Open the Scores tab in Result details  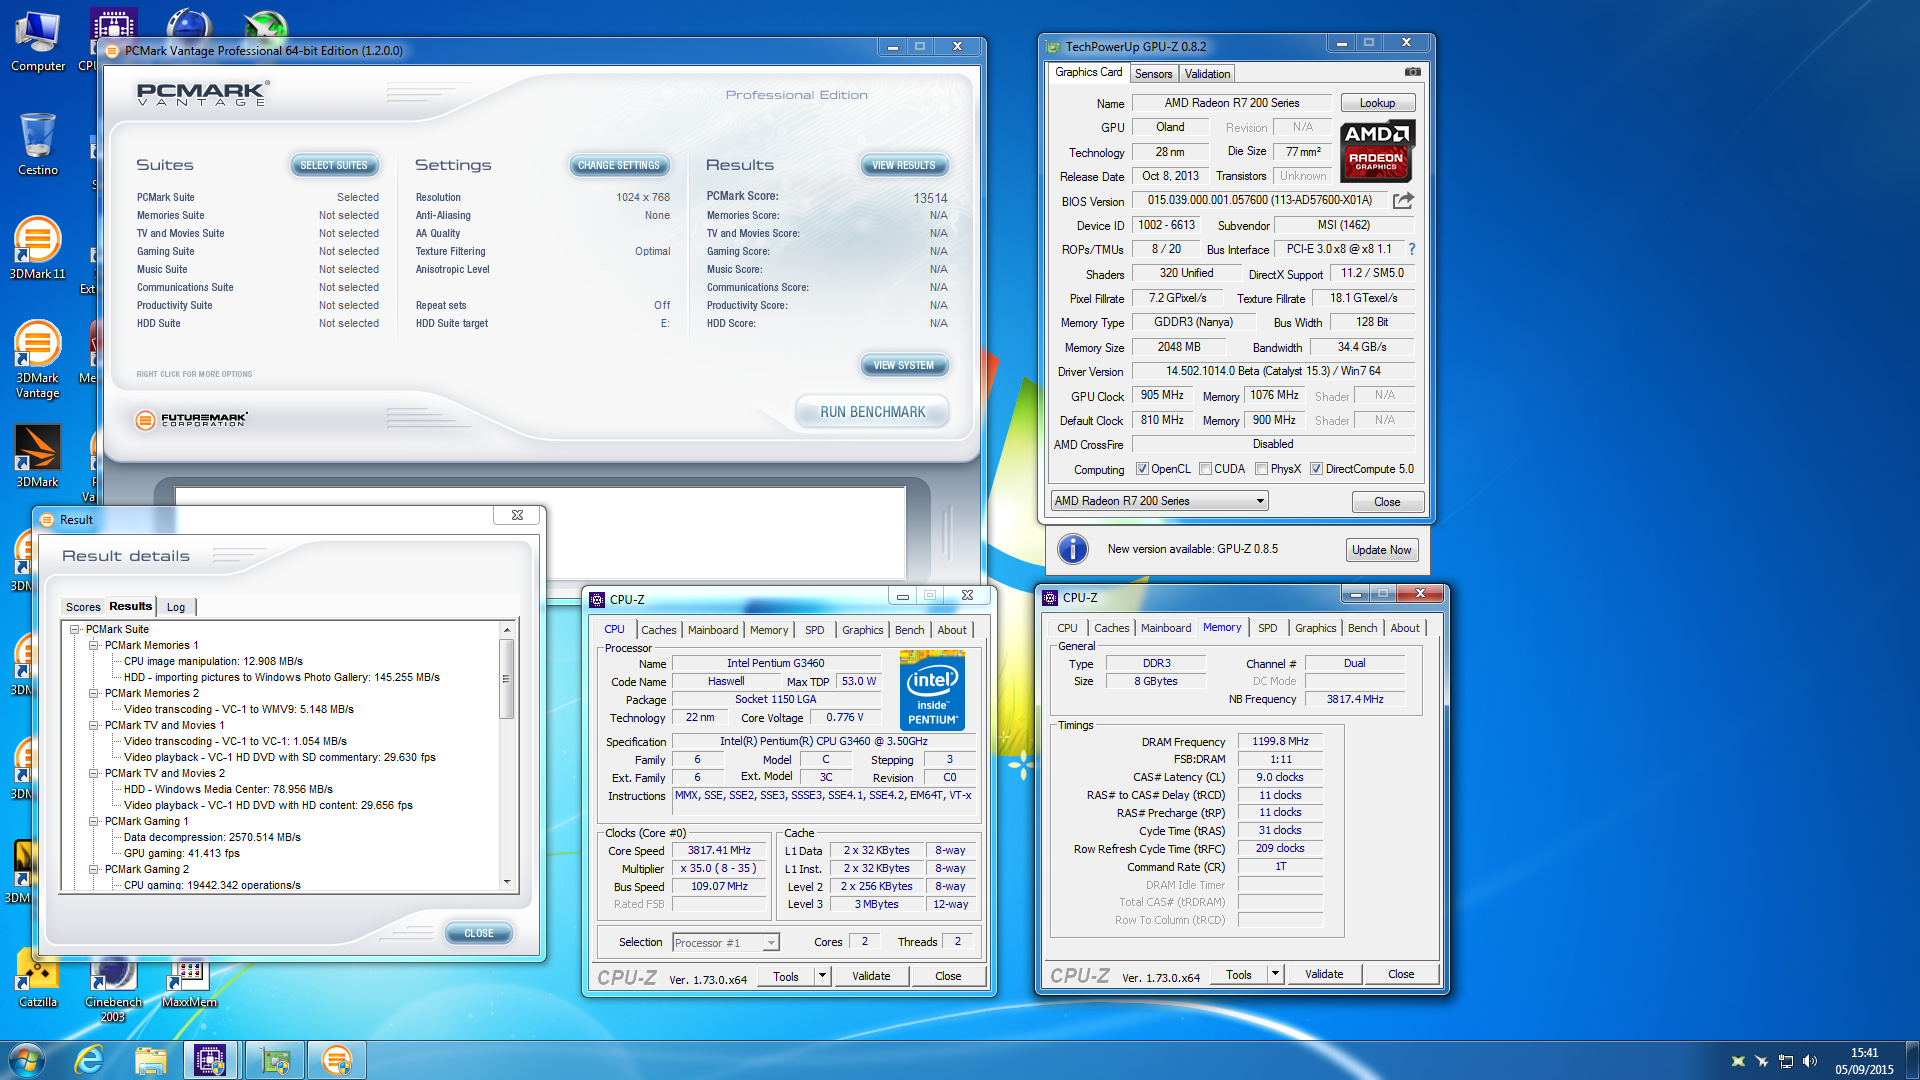pyautogui.click(x=83, y=607)
